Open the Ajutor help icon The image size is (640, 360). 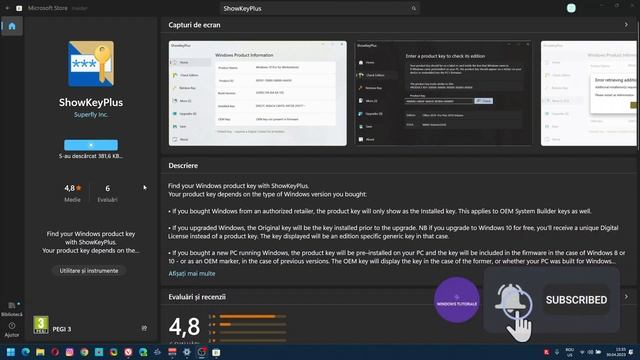click(x=12, y=330)
